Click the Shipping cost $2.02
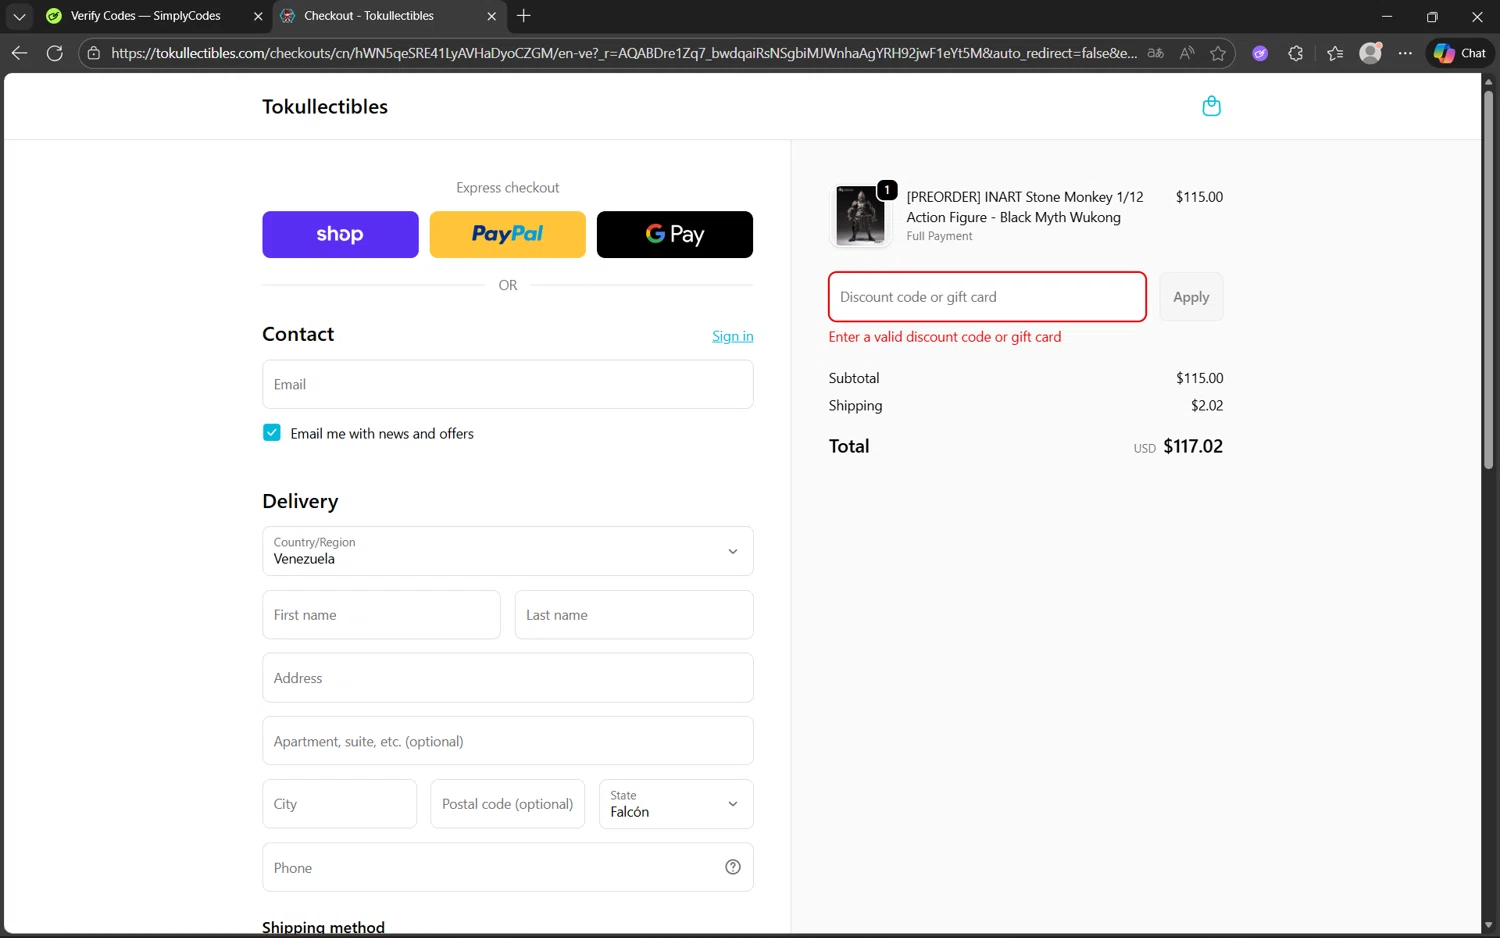The height and width of the screenshot is (938, 1500). tap(1207, 405)
